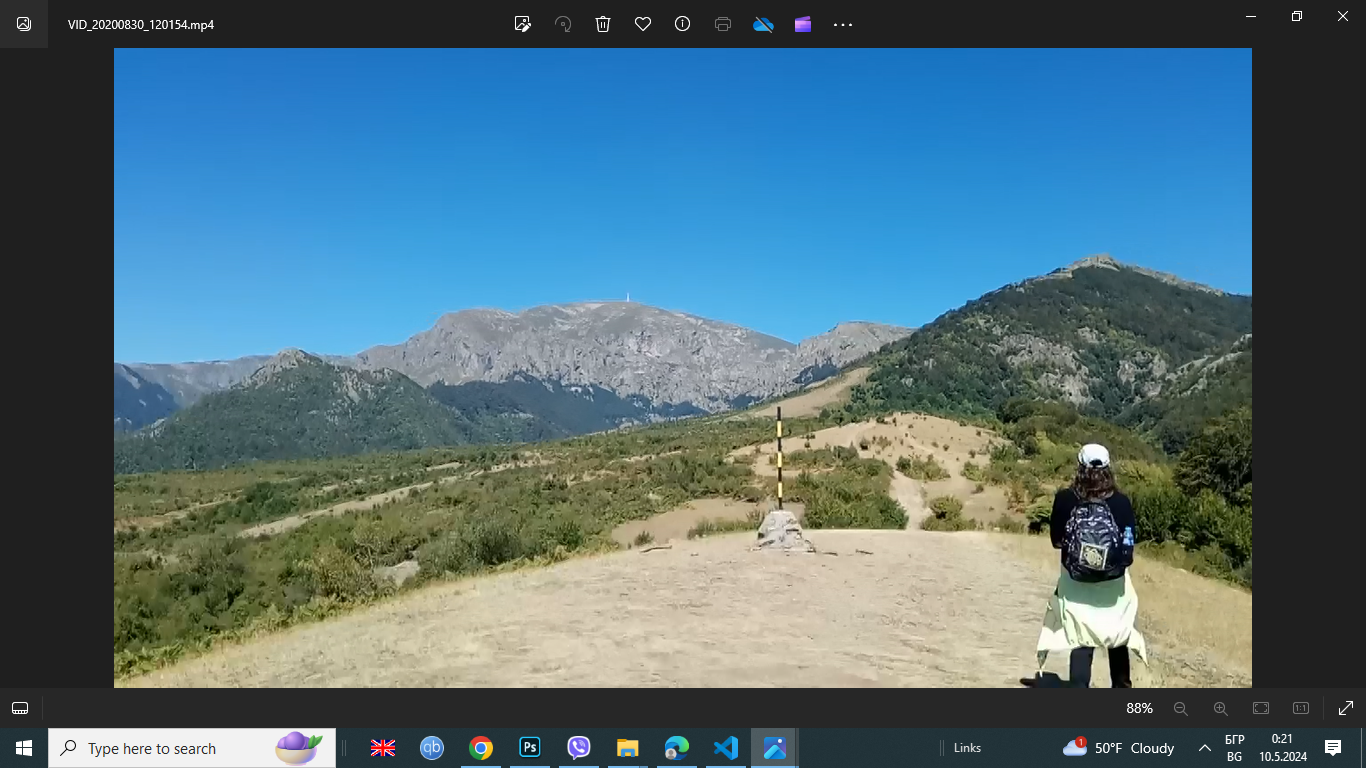Click the Photos app icon in title bar
Screen dimensions: 1366x768
coord(24,24)
